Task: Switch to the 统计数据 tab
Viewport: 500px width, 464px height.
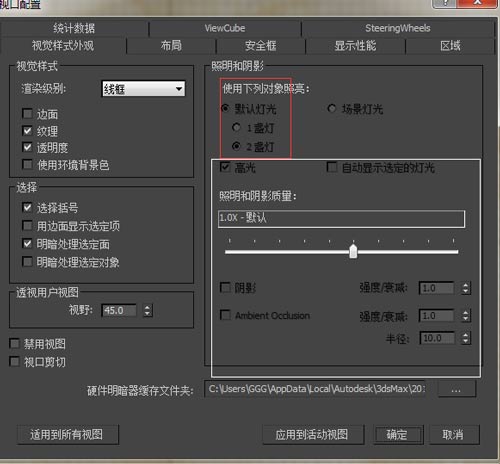Action: pos(74,28)
